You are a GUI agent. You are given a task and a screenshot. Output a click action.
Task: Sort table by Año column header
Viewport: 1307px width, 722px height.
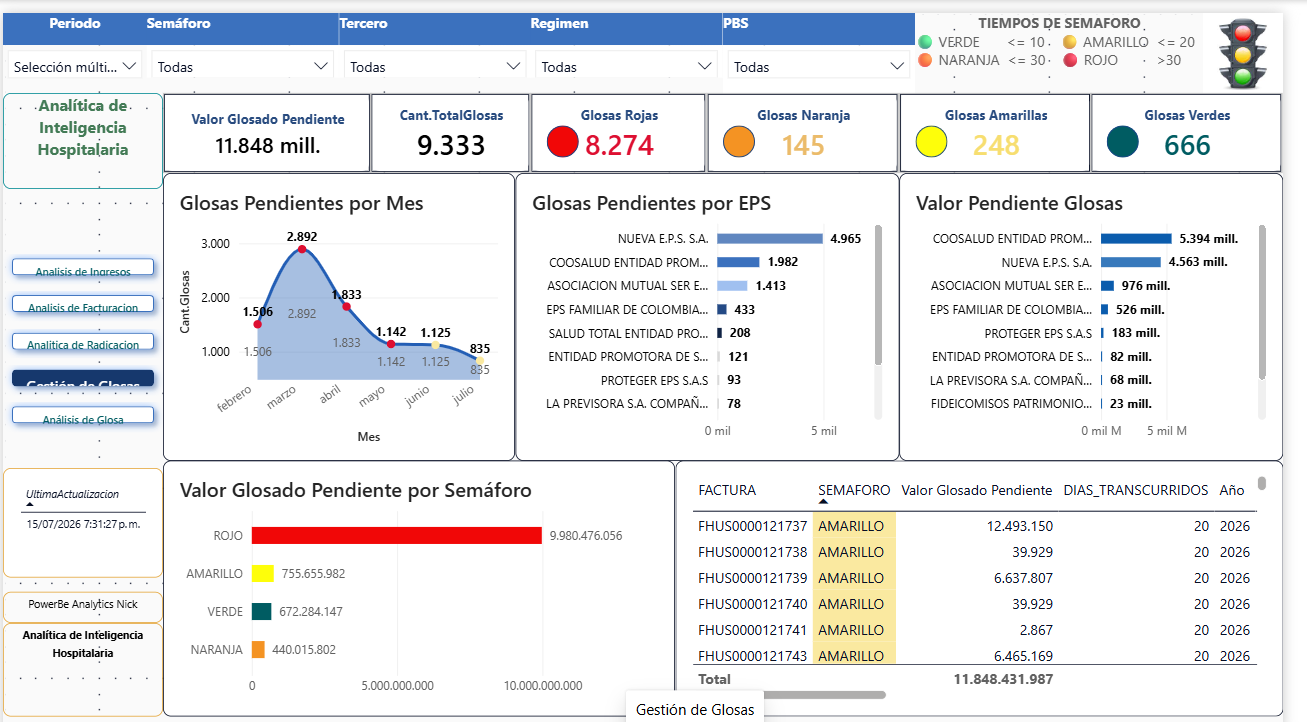pyautogui.click(x=1232, y=490)
